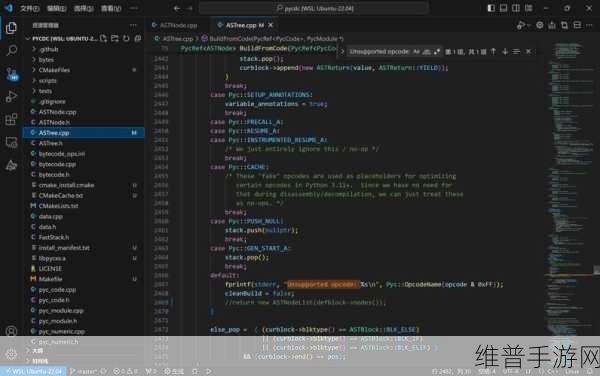Click the settings gear in editor toolbar

coord(540,25)
